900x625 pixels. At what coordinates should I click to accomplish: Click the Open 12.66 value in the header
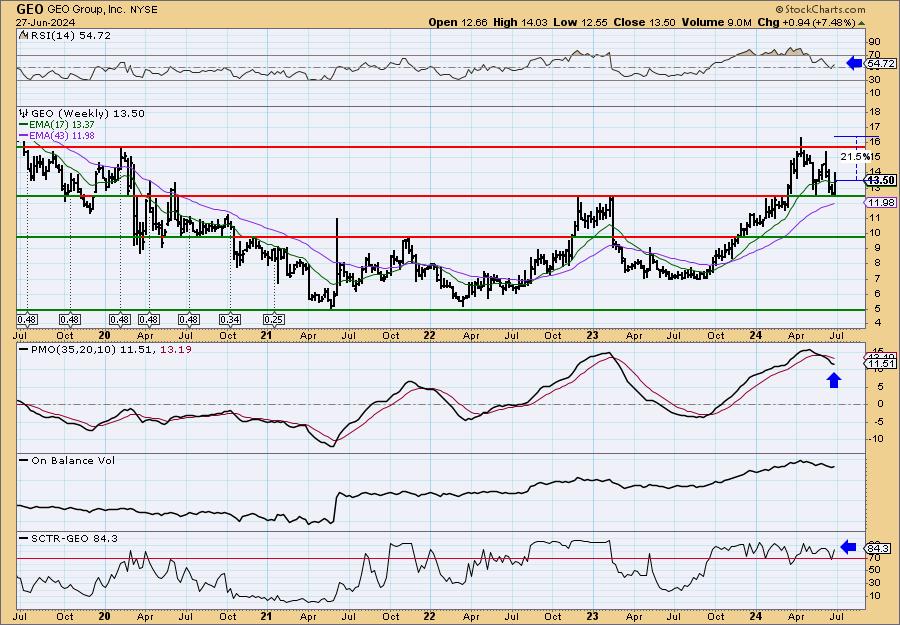(x=458, y=22)
